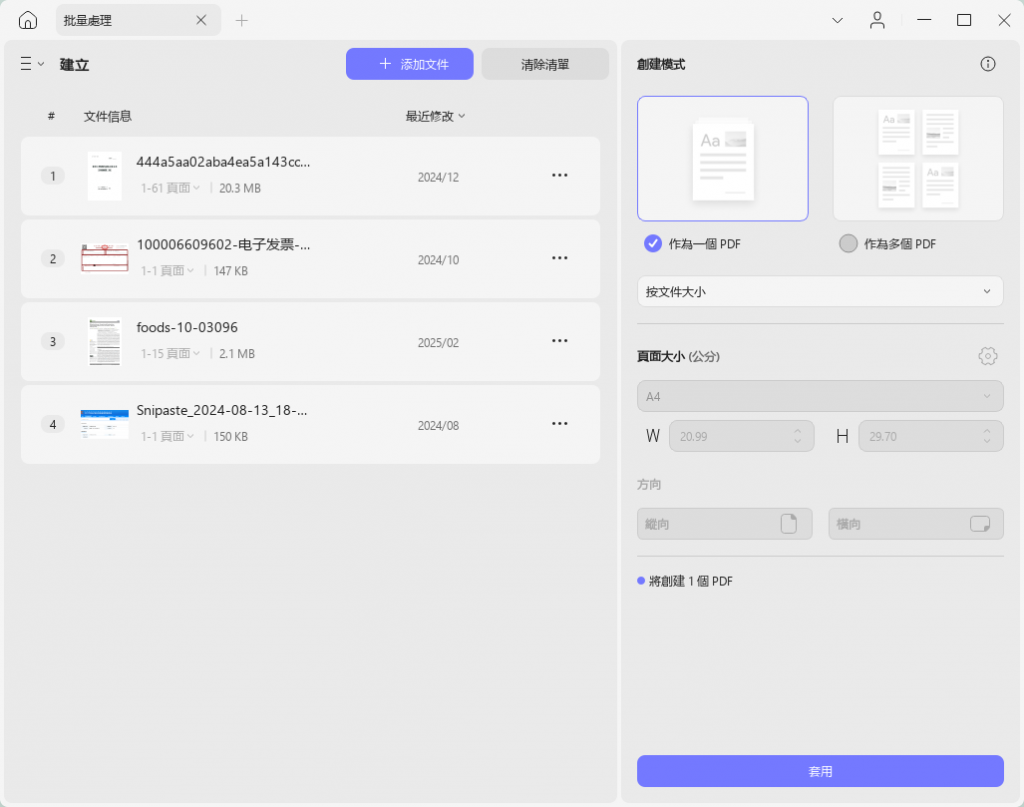Choose the multiple PDF mode card
Image resolution: width=1024 pixels, height=807 pixels.
coord(918,159)
